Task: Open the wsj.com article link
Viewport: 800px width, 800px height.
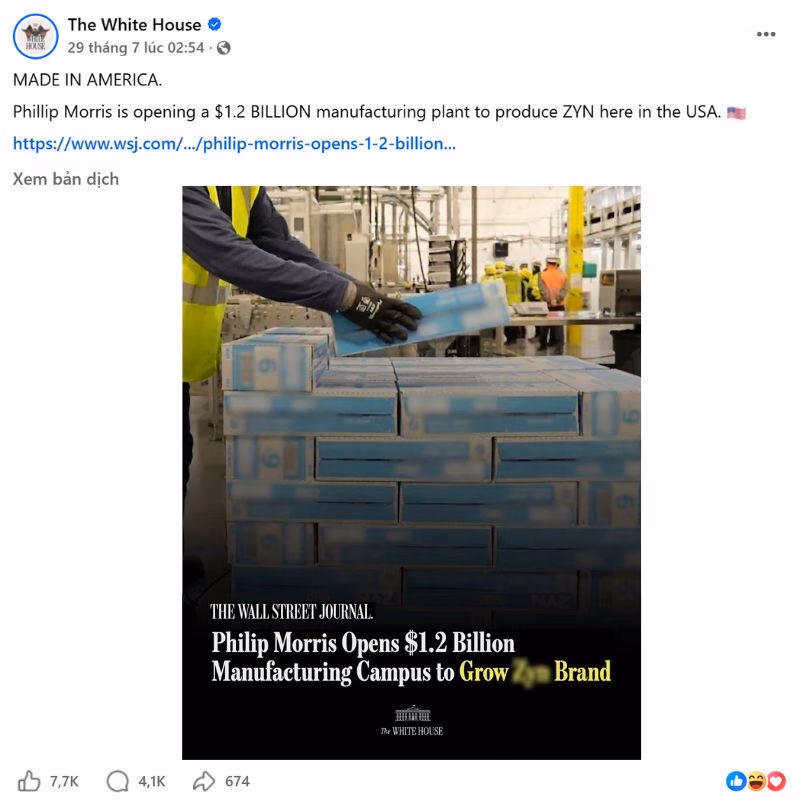Action: [x=234, y=144]
